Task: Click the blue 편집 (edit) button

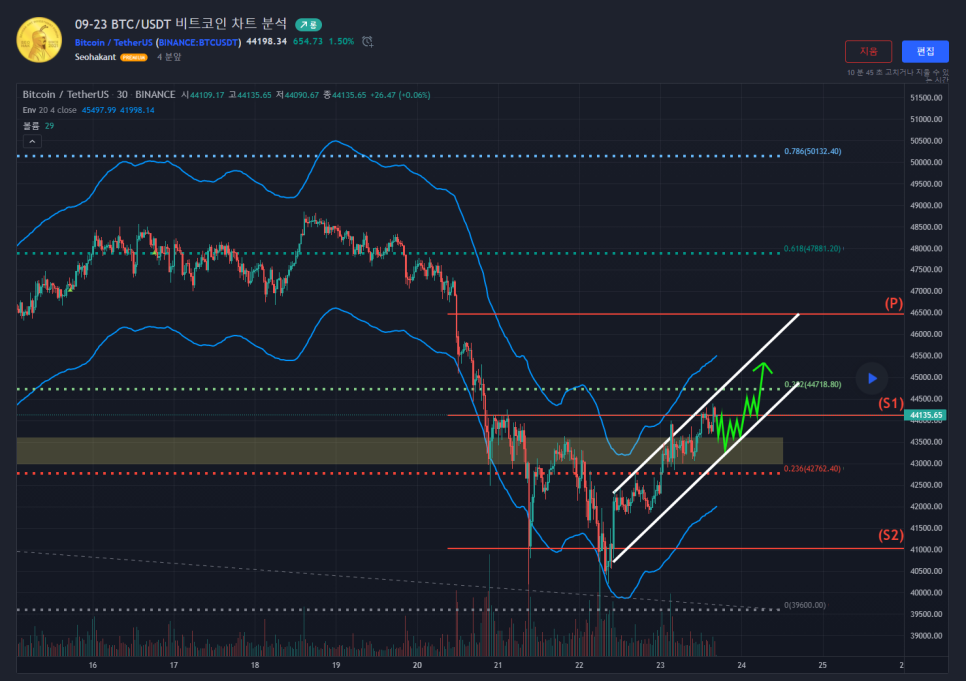Action: (x=925, y=51)
